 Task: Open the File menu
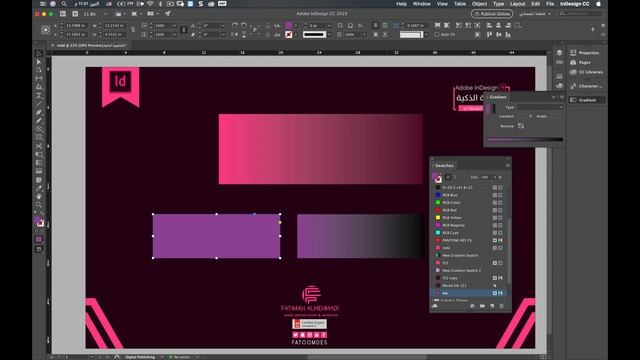coord(550,4)
